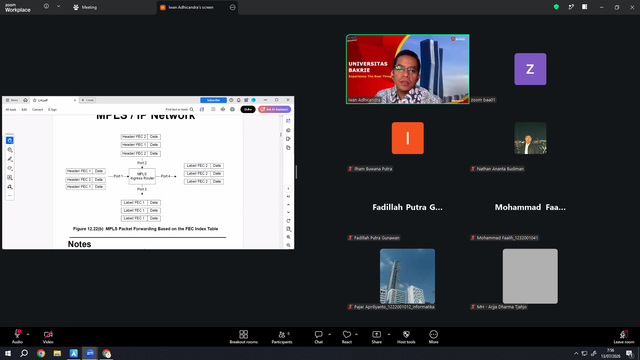
Task: Select MH - Arjia Dharma Tjahjo's gray tile
Action: (x=530, y=276)
